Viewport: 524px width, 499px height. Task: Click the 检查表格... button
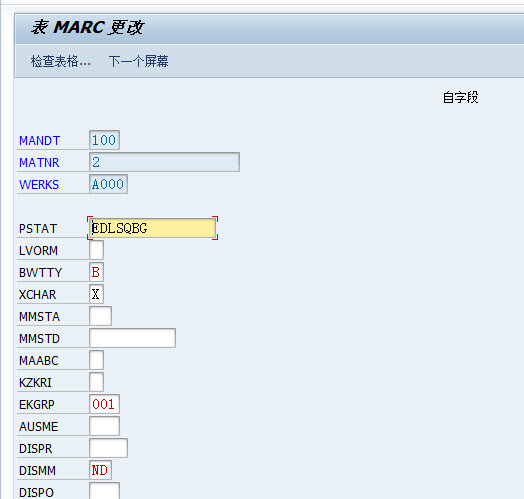60,61
